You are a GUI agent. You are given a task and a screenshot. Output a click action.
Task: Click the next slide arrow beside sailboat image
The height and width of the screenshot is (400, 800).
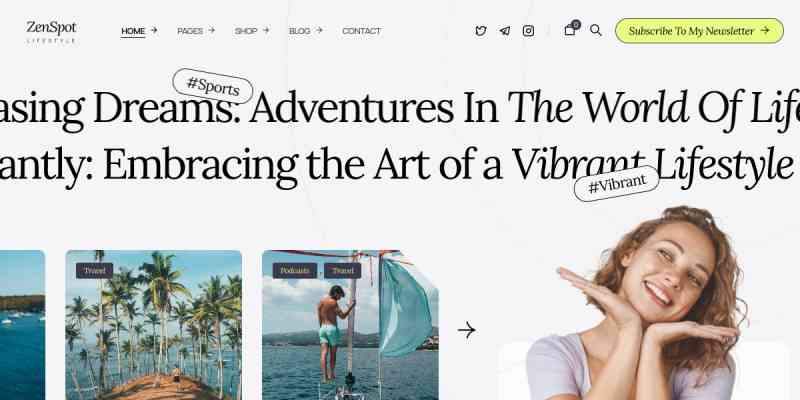pyautogui.click(x=466, y=330)
